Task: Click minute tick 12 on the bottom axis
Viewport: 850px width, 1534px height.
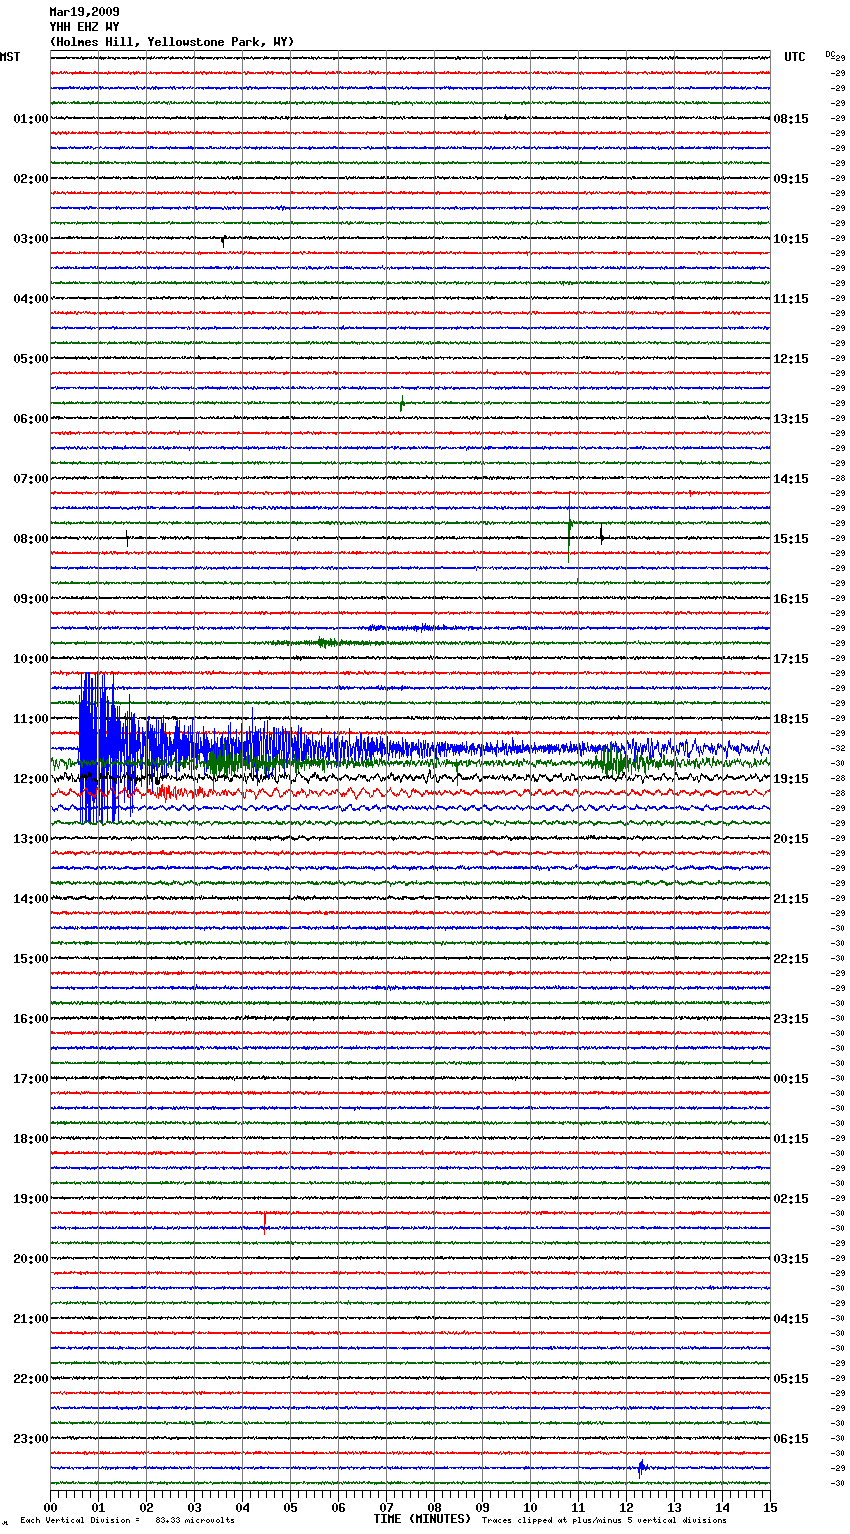Action: pos(626,1507)
